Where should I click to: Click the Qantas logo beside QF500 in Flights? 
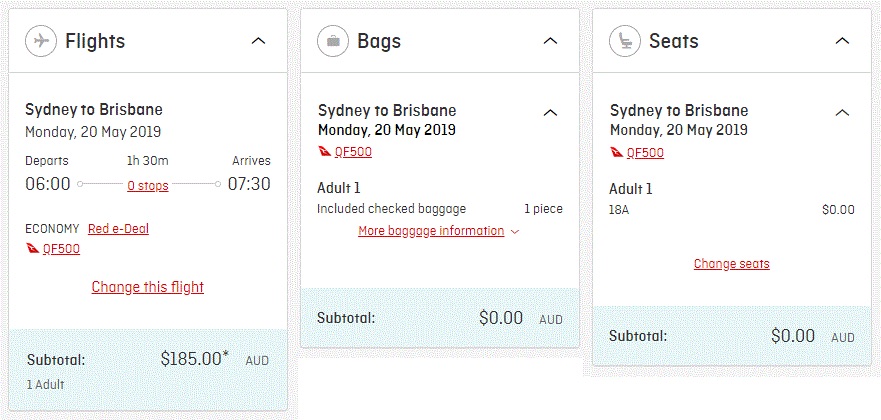(33, 248)
